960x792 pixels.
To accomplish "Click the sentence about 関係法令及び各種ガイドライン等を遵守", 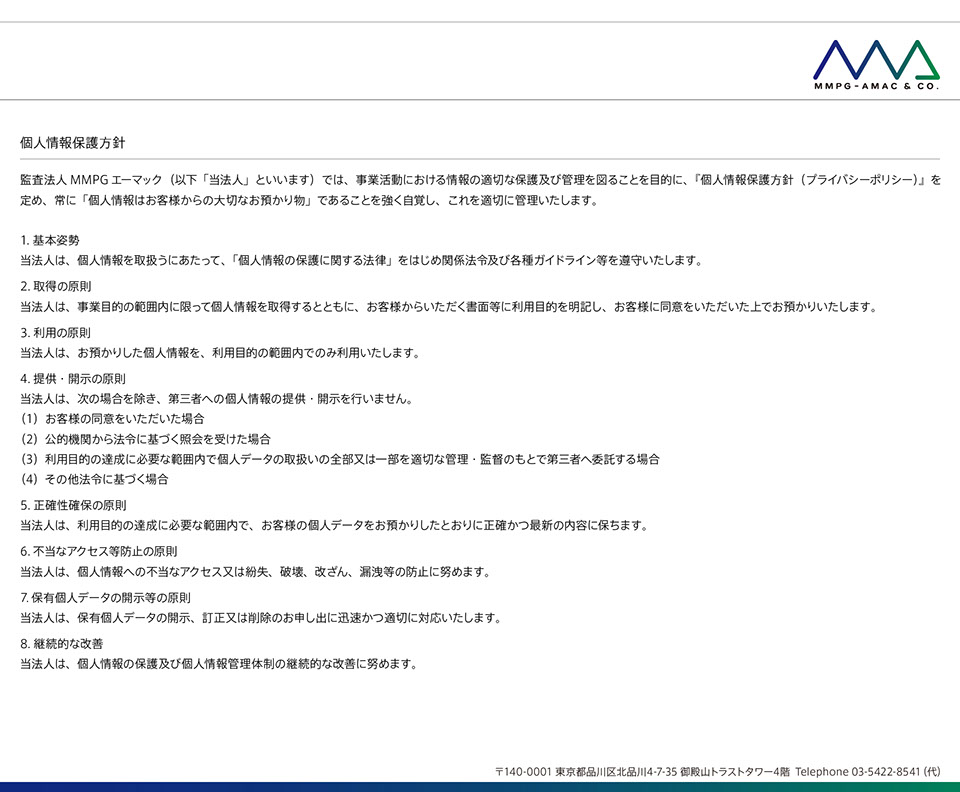I will 361,261.
